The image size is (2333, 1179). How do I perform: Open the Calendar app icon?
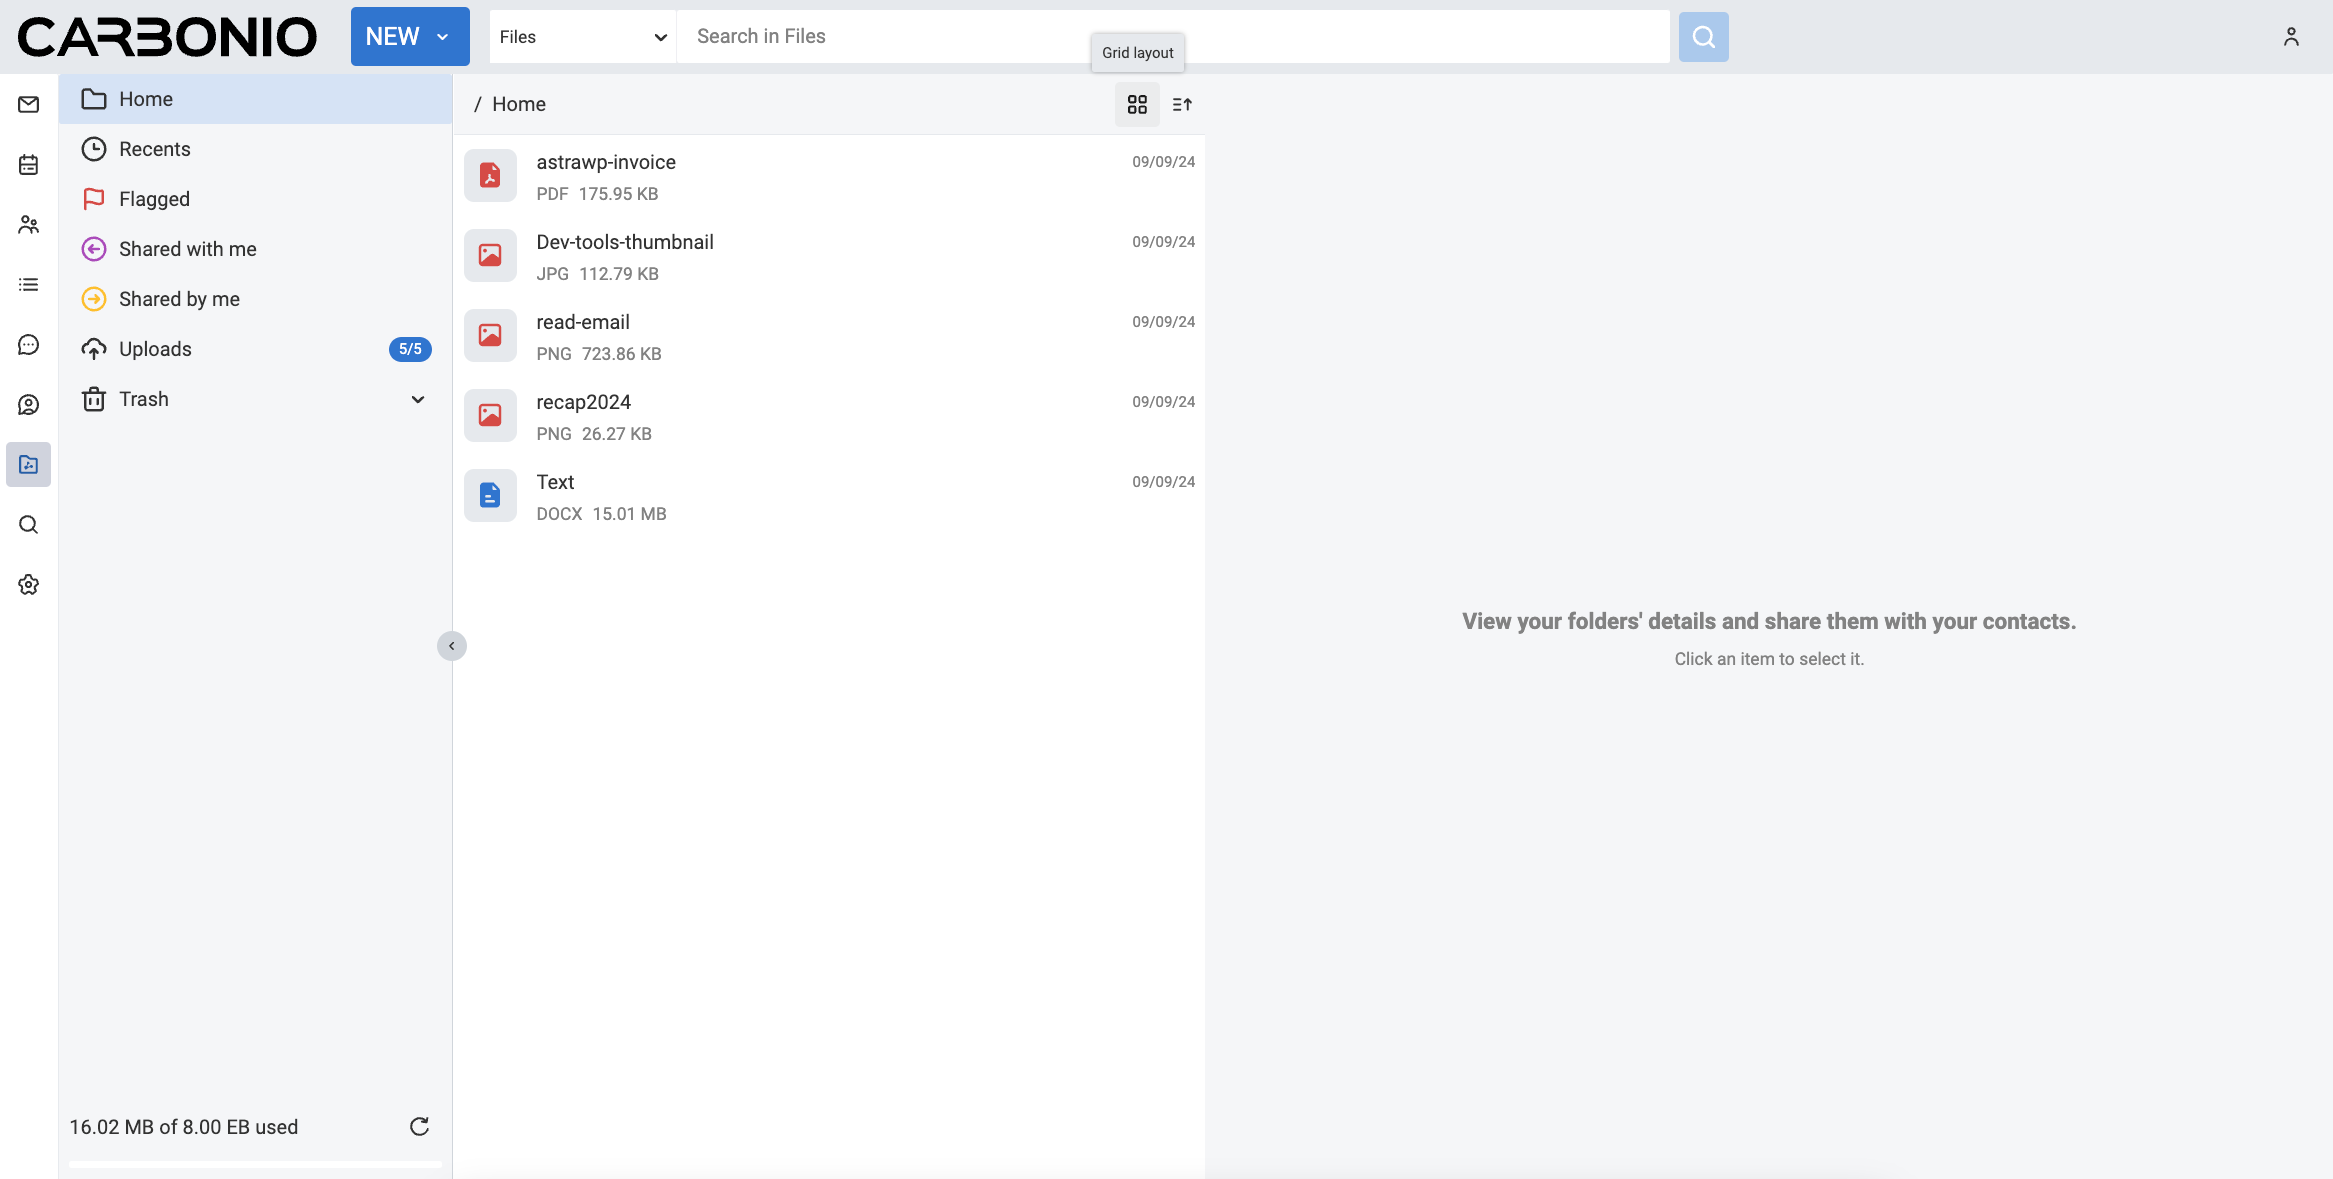(28, 165)
